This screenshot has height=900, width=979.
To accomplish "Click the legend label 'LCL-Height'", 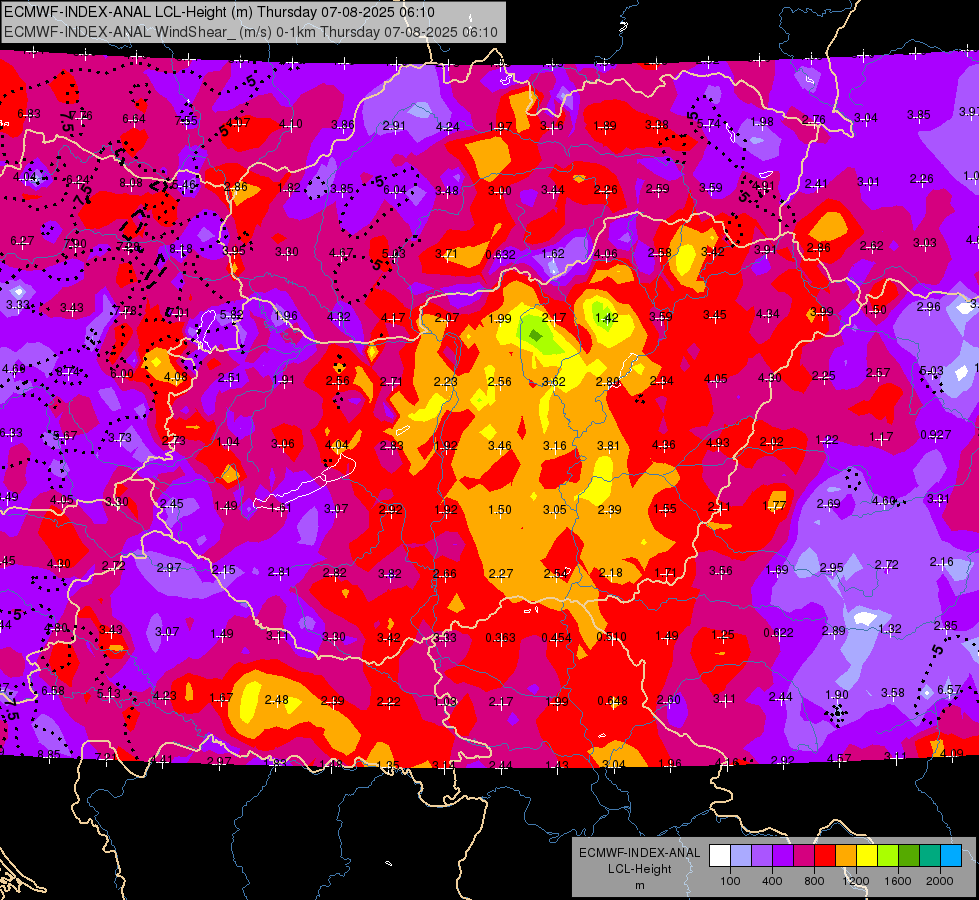I will point(639,869).
